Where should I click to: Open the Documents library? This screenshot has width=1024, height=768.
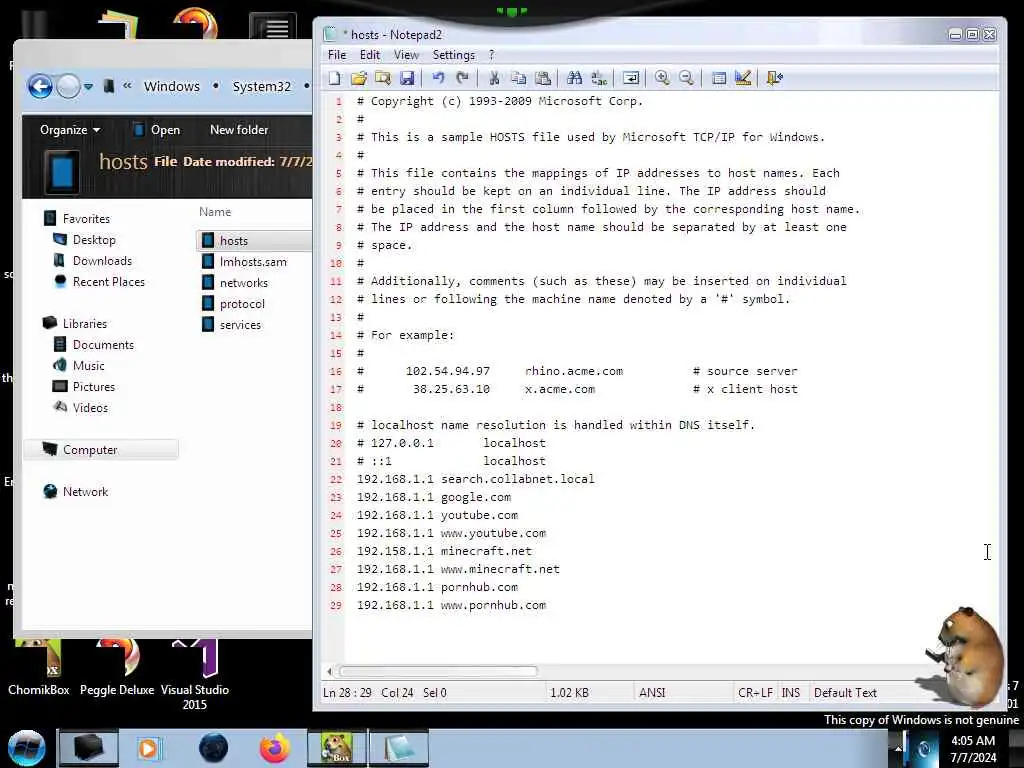[93, 344]
